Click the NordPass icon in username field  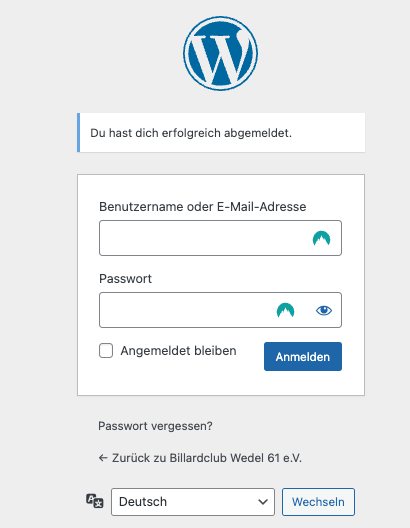click(x=321, y=238)
